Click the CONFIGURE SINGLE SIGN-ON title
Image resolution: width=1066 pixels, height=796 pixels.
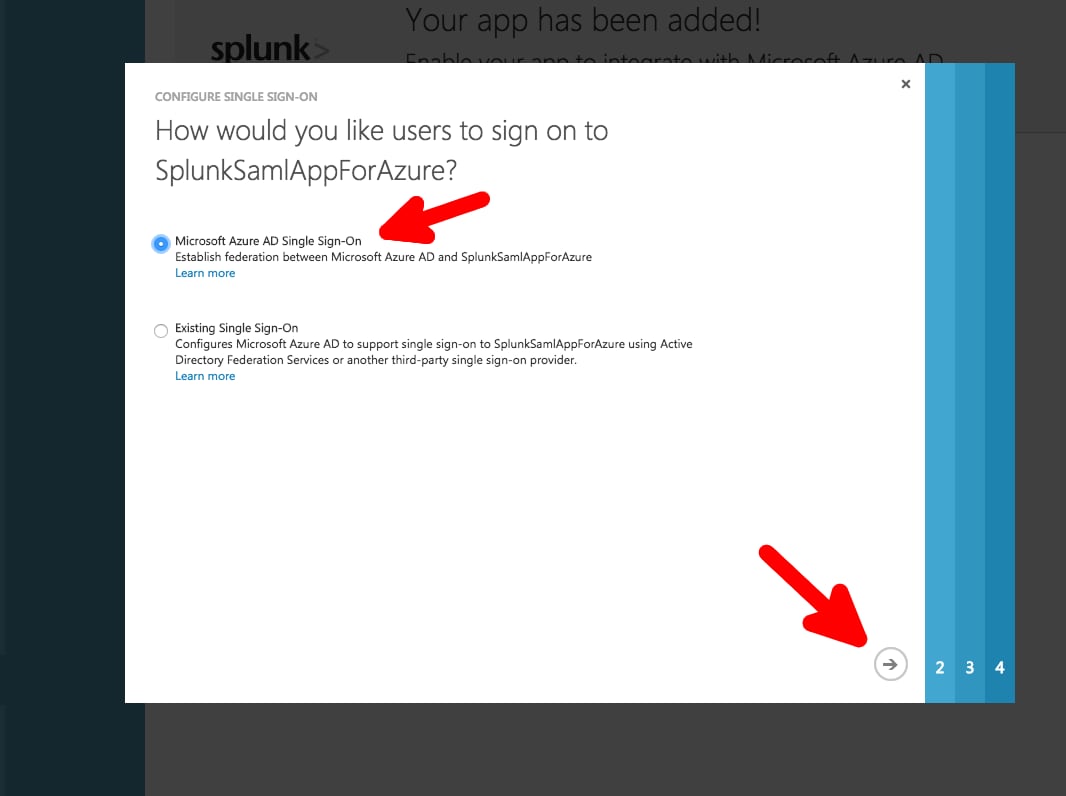(x=236, y=97)
